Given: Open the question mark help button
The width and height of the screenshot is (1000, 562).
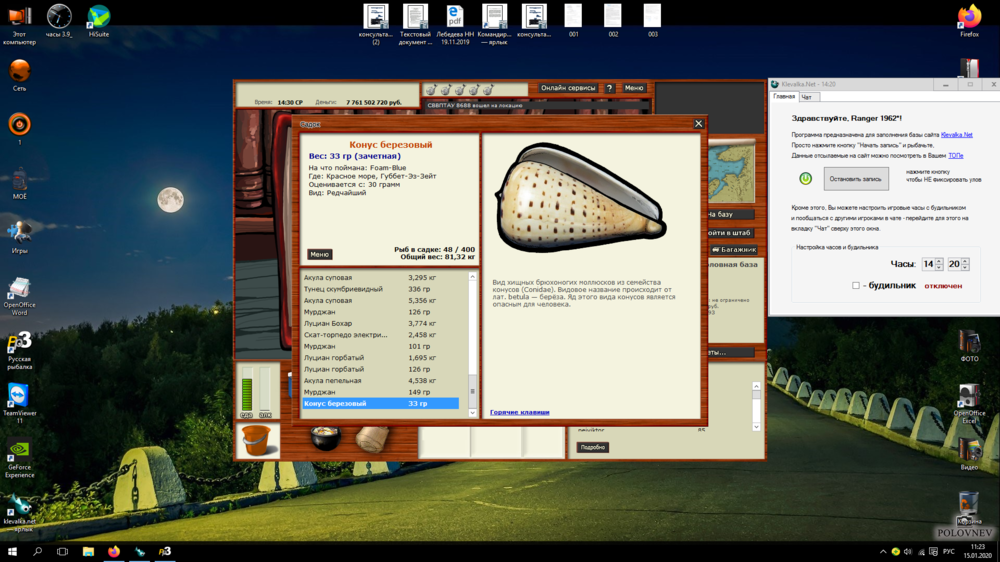Looking at the screenshot, I should [x=610, y=88].
